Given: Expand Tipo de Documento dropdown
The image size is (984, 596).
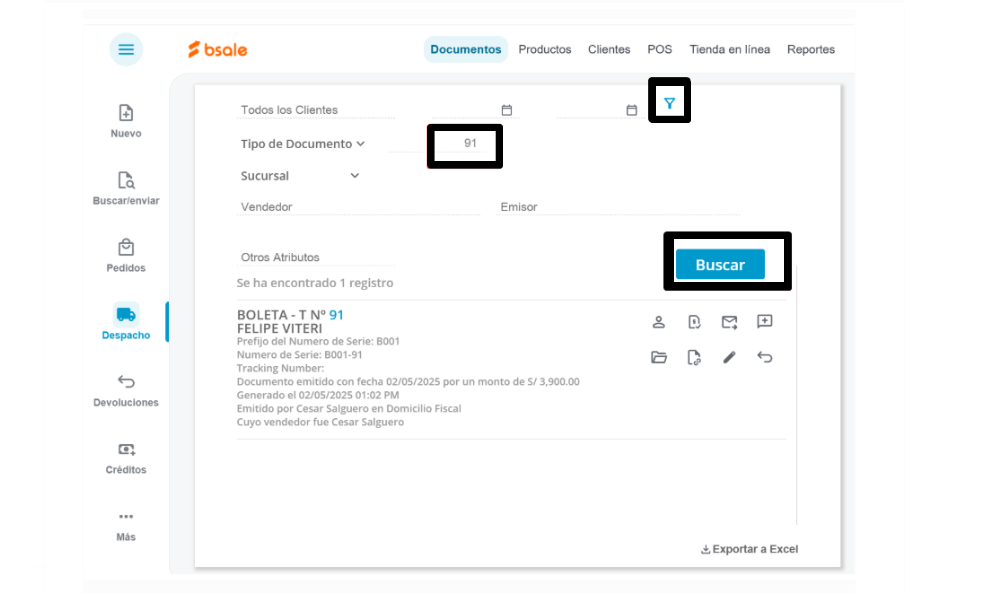Looking at the screenshot, I should point(302,144).
